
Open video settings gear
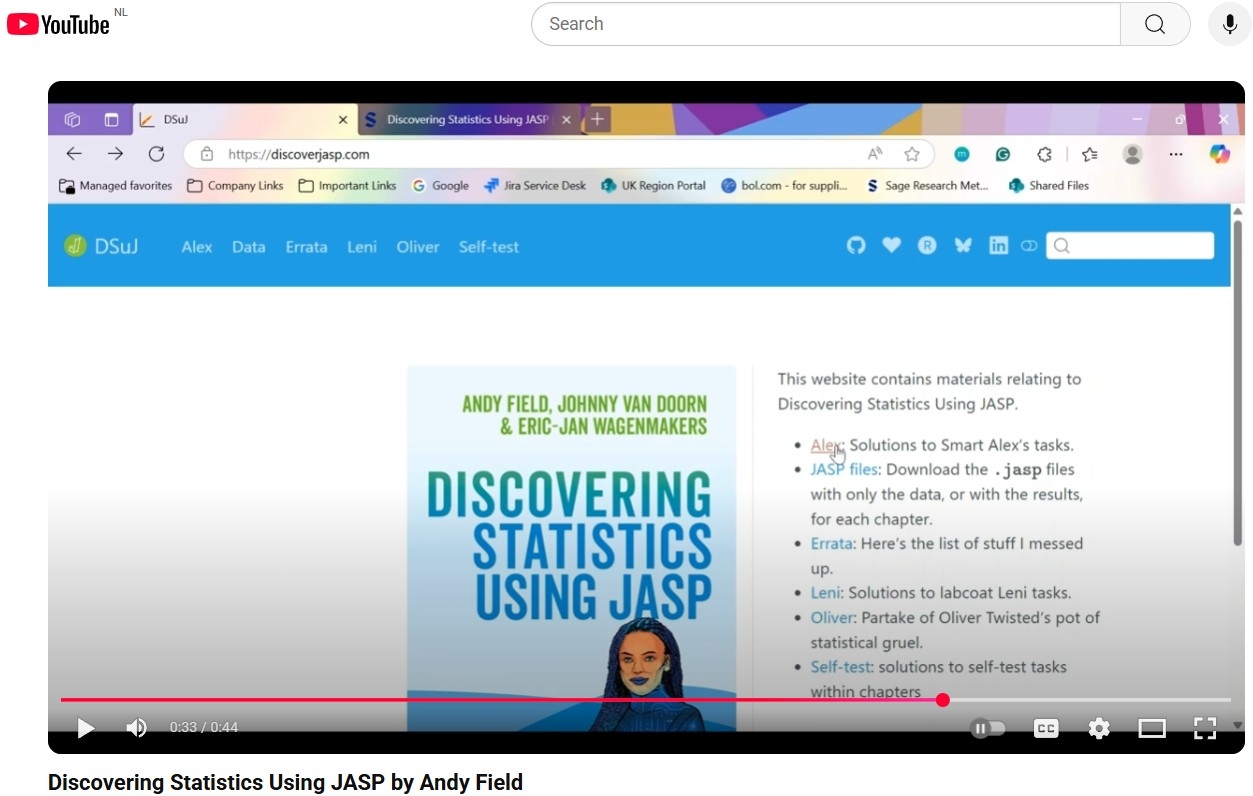click(x=1099, y=728)
